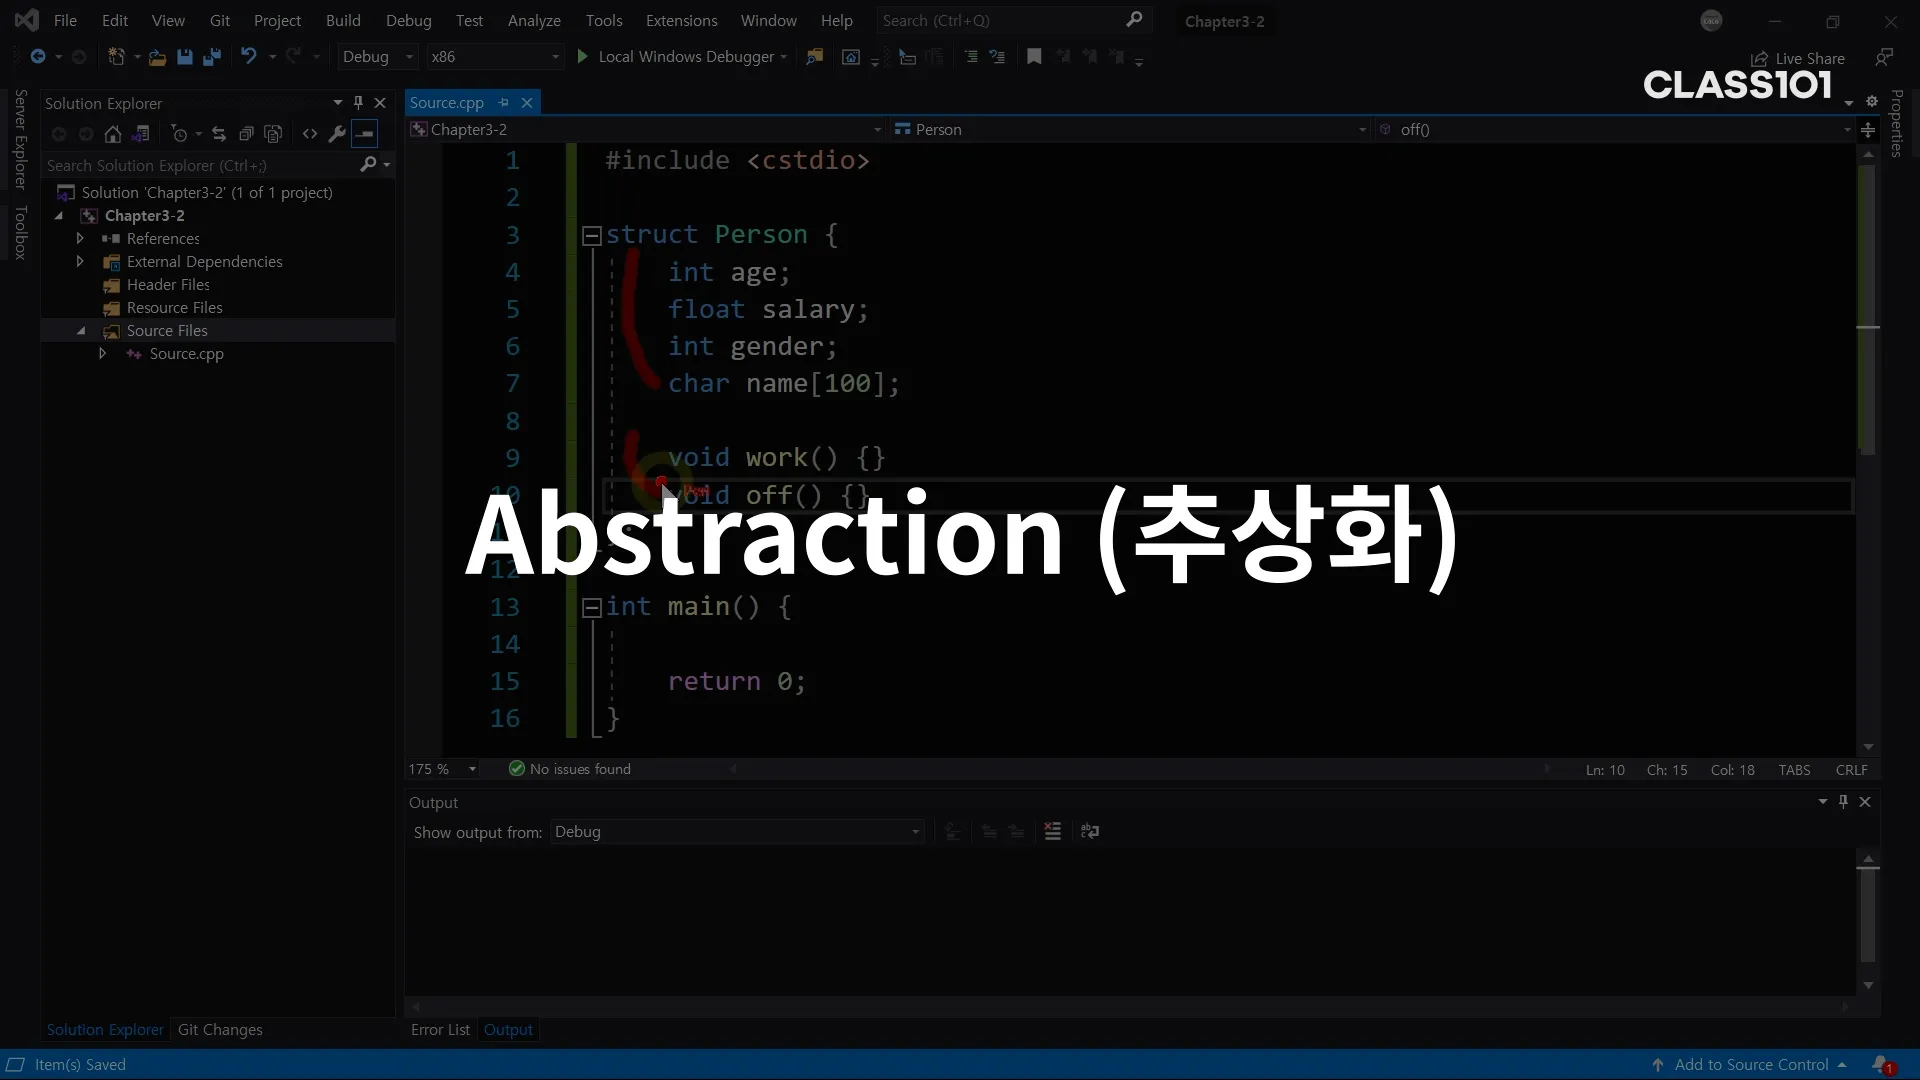This screenshot has width=1920, height=1080.
Task: Click Collapse All icon in Solution Explorer
Action: point(246,134)
